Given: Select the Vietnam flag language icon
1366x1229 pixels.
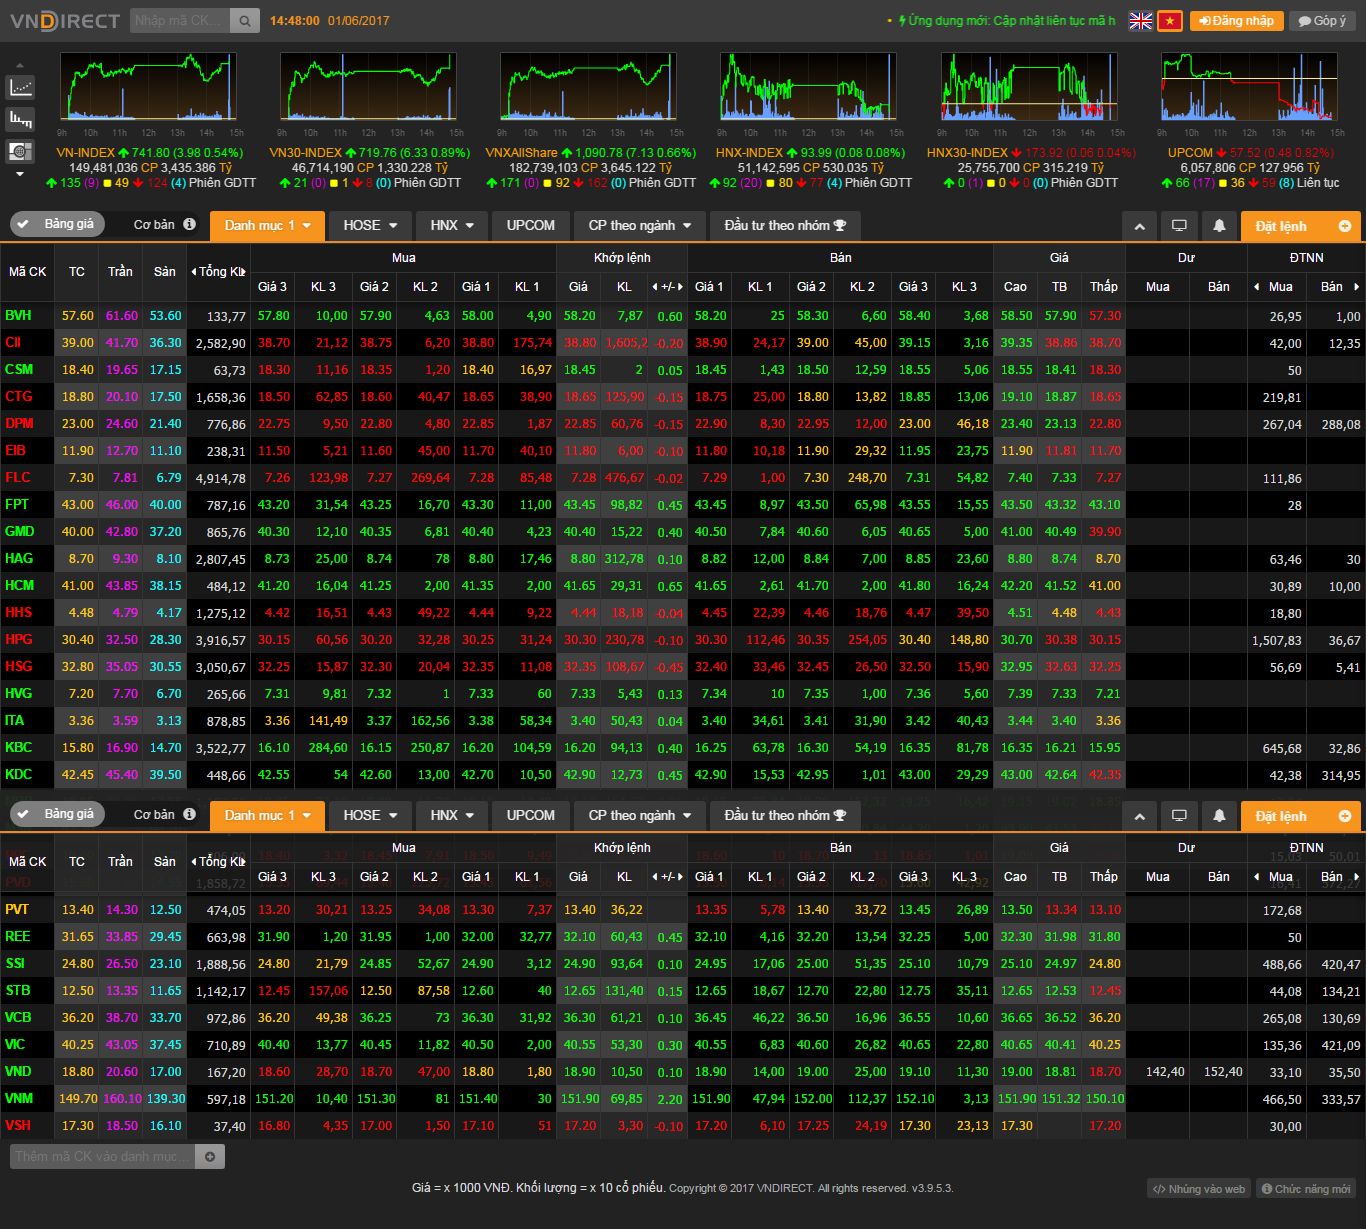Looking at the screenshot, I should point(1169,21).
